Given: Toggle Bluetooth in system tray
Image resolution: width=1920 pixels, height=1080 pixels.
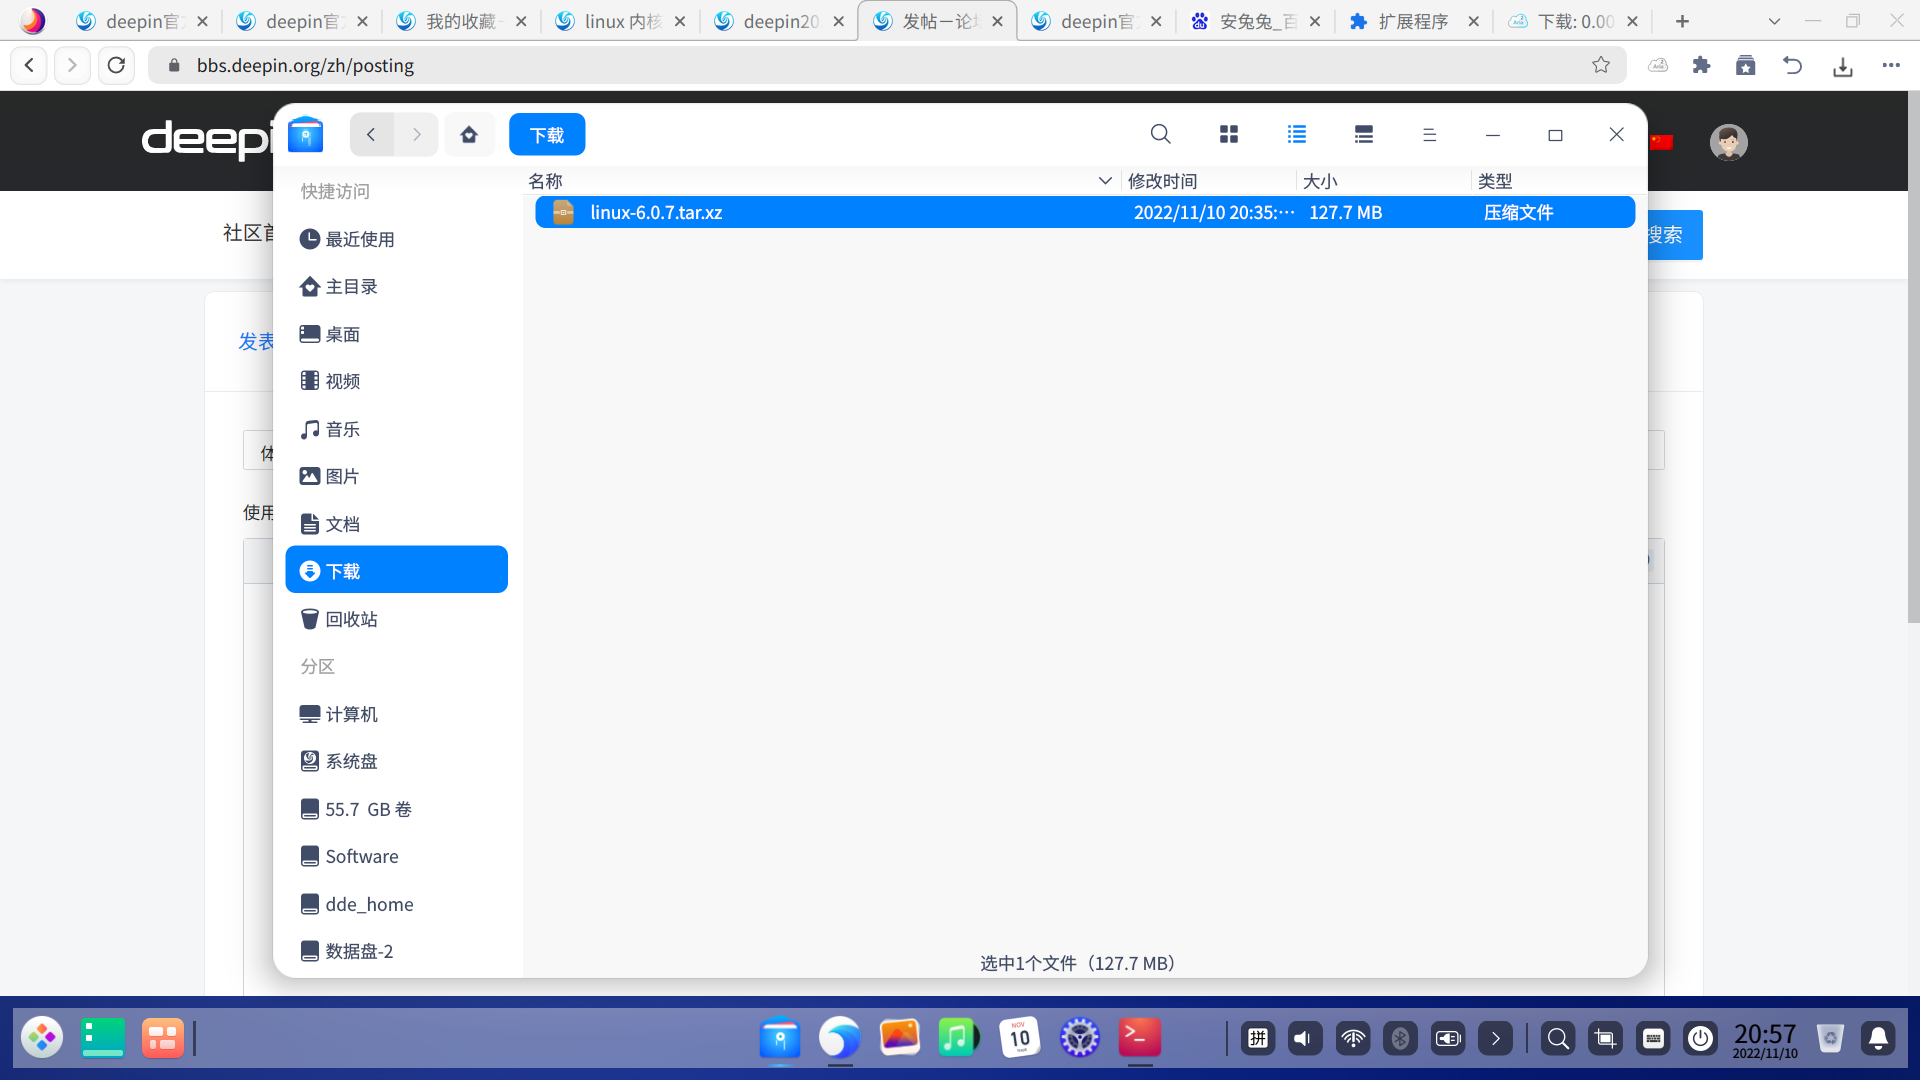Looking at the screenshot, I should point(1400,1039).
